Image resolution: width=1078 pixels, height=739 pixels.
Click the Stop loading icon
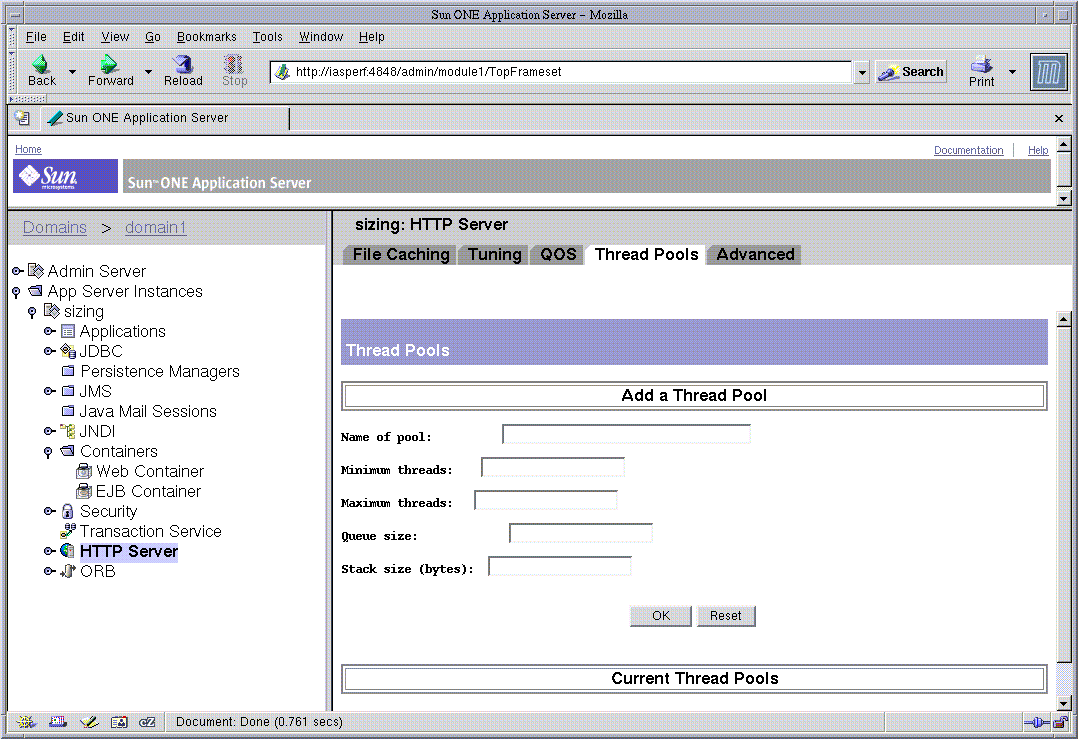tap(234, 64)
